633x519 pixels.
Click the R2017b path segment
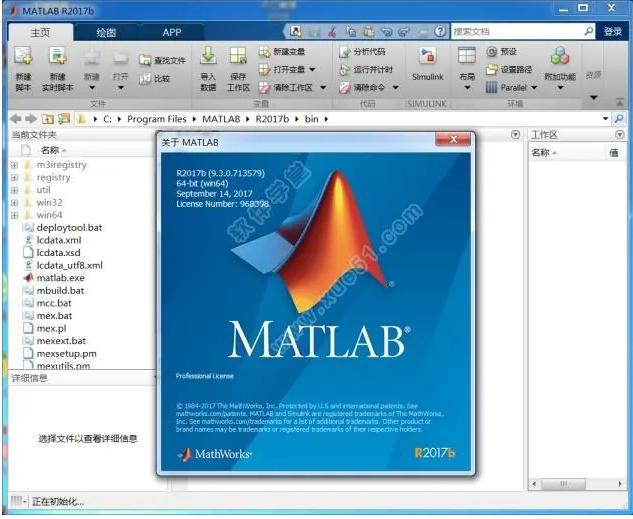tap(272, 119)
